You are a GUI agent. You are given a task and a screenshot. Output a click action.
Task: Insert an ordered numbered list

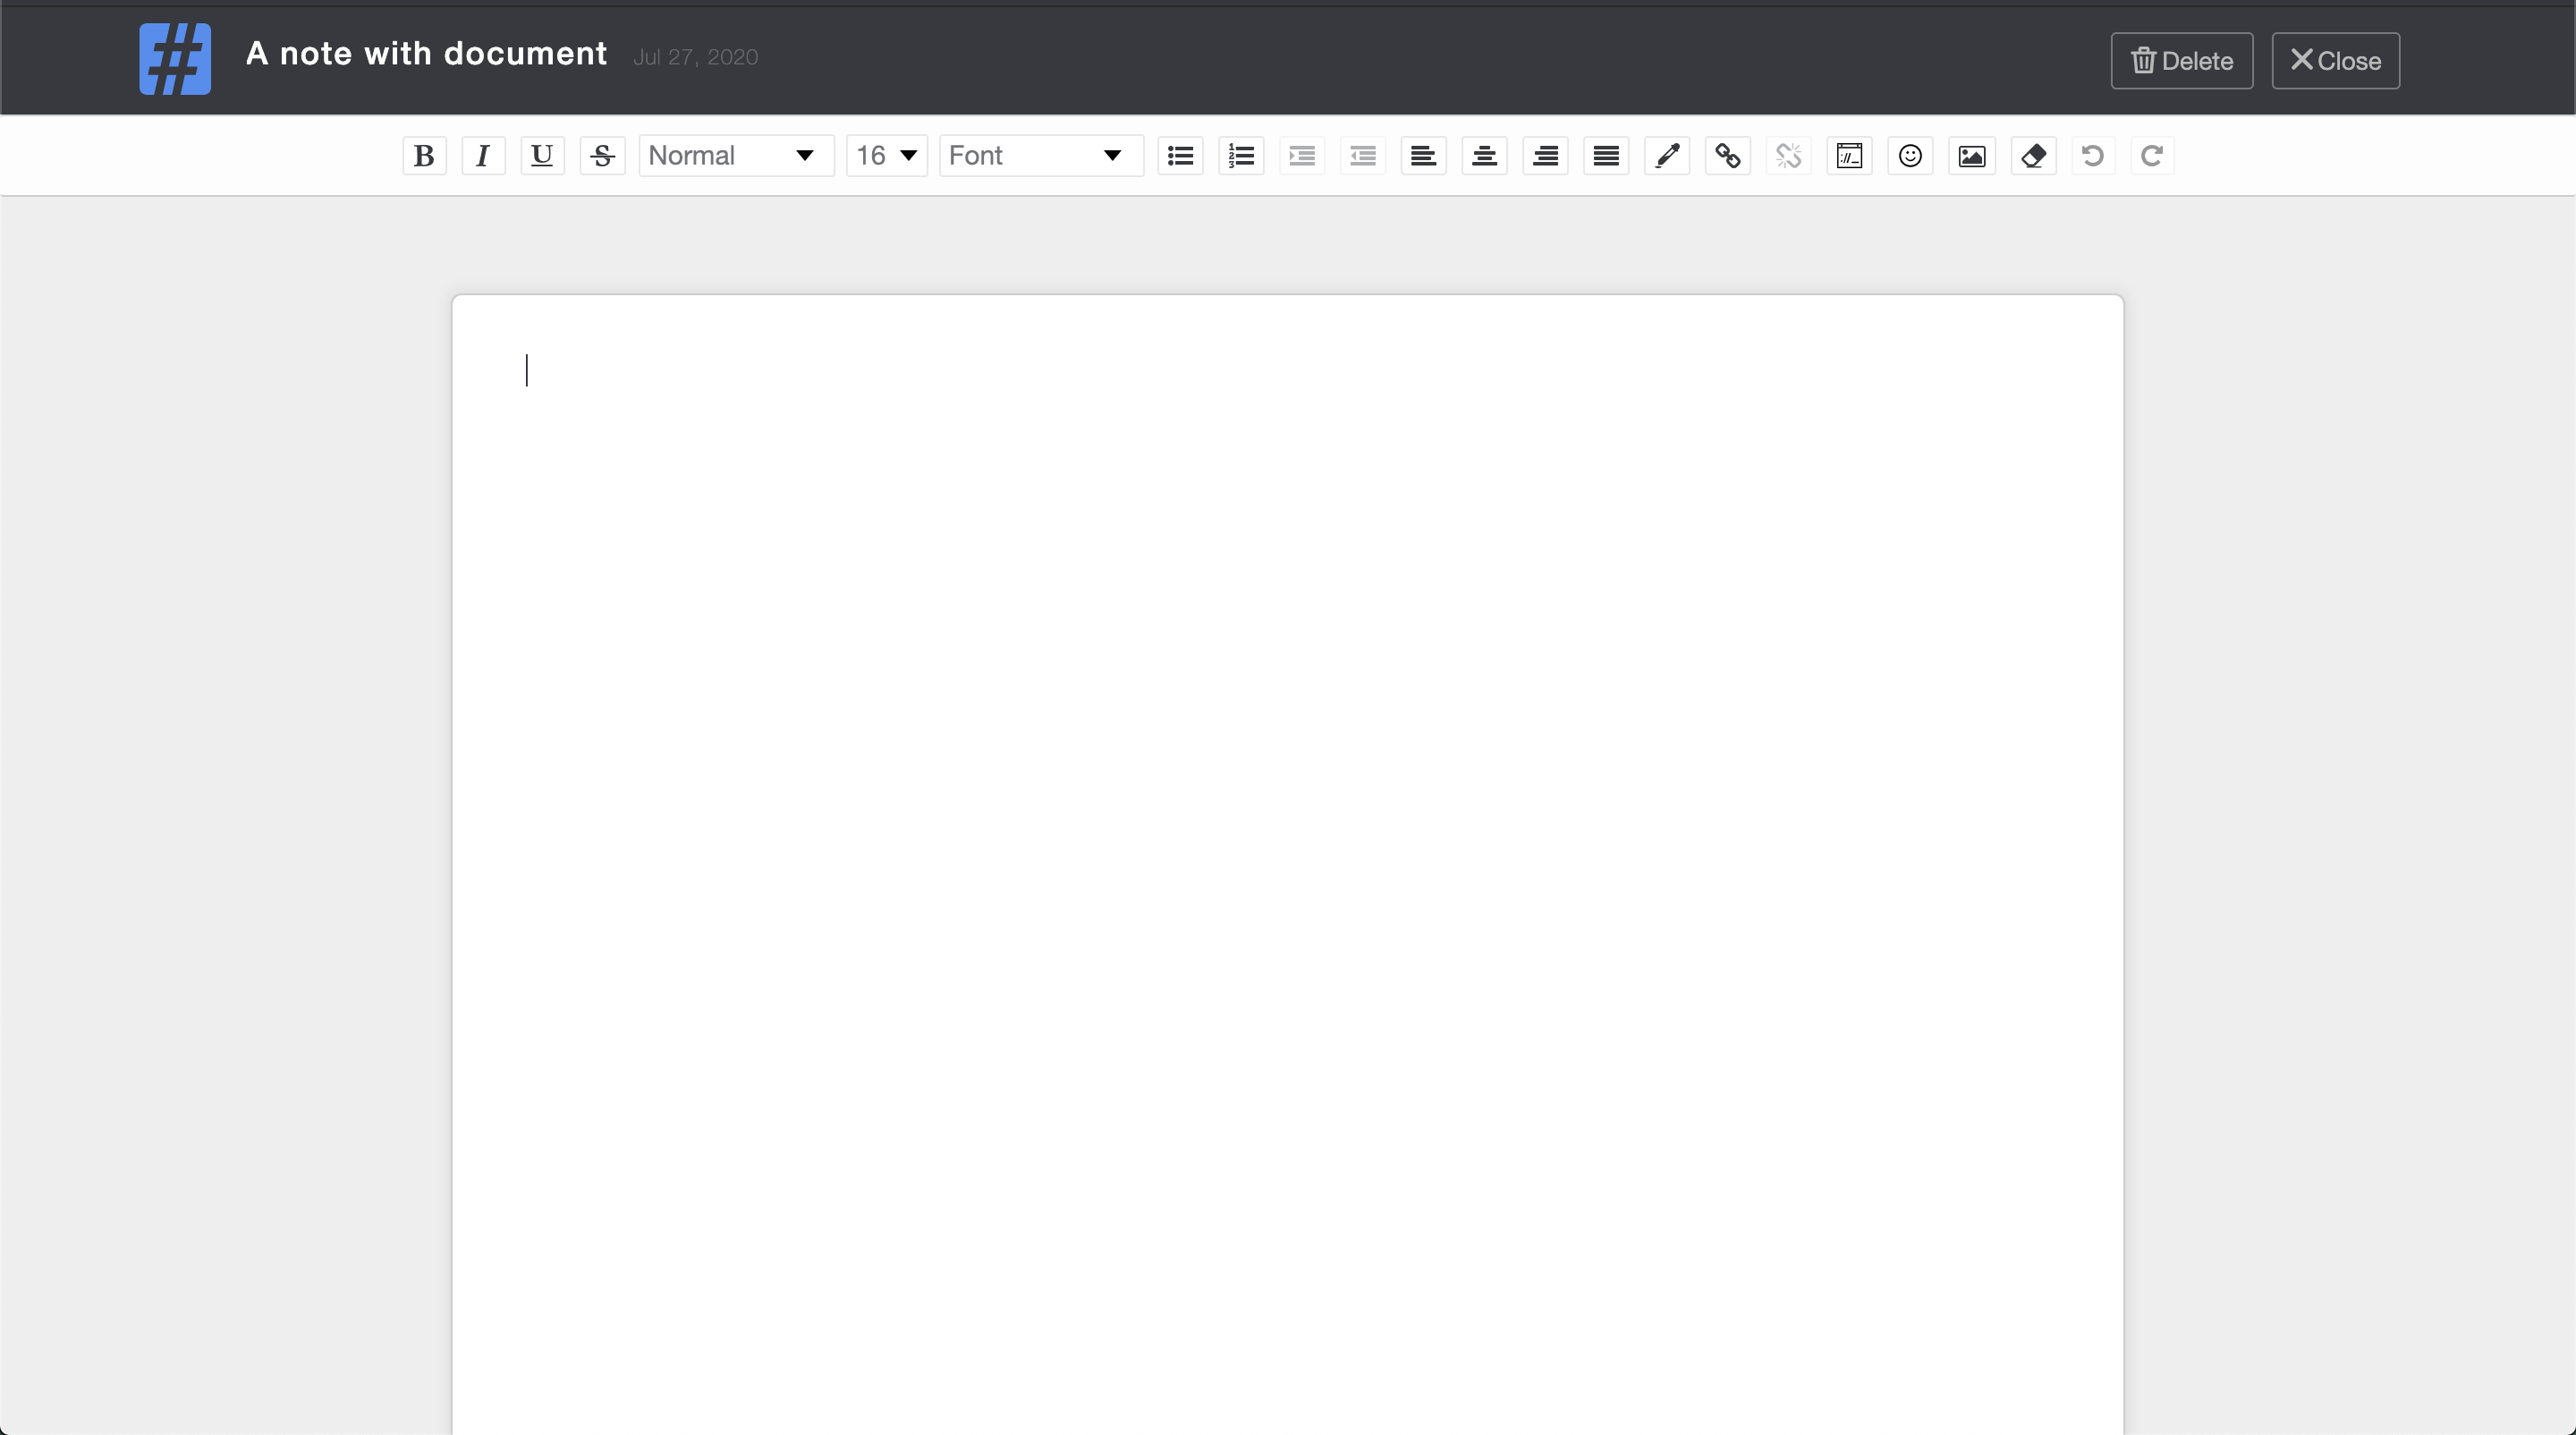click(1242, 156)
